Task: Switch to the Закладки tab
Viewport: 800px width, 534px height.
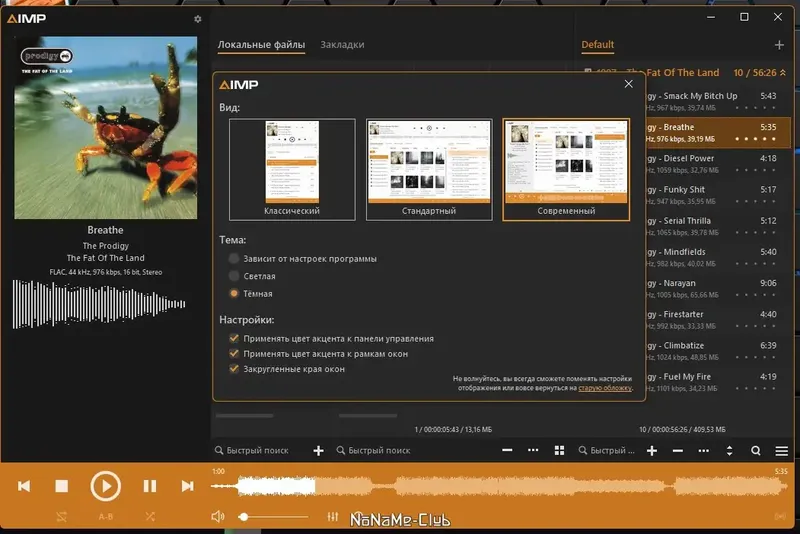Action: 342,45
